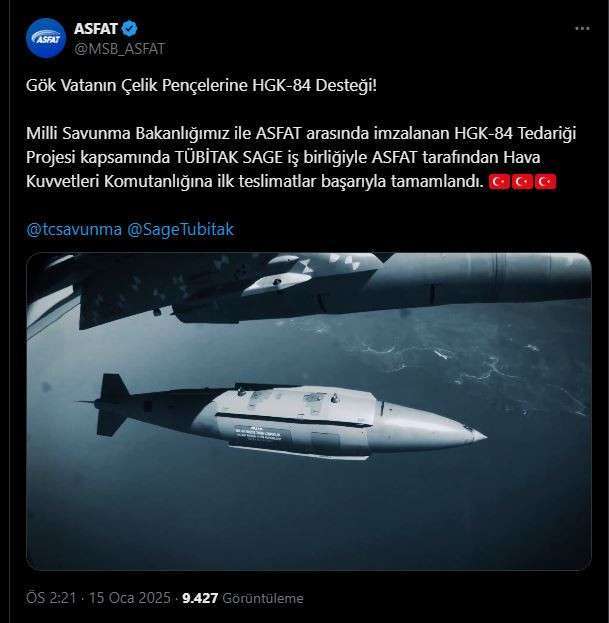609x623 pixels.
Task: Click the white stencil label on bomb body
Action: [257, 432]
